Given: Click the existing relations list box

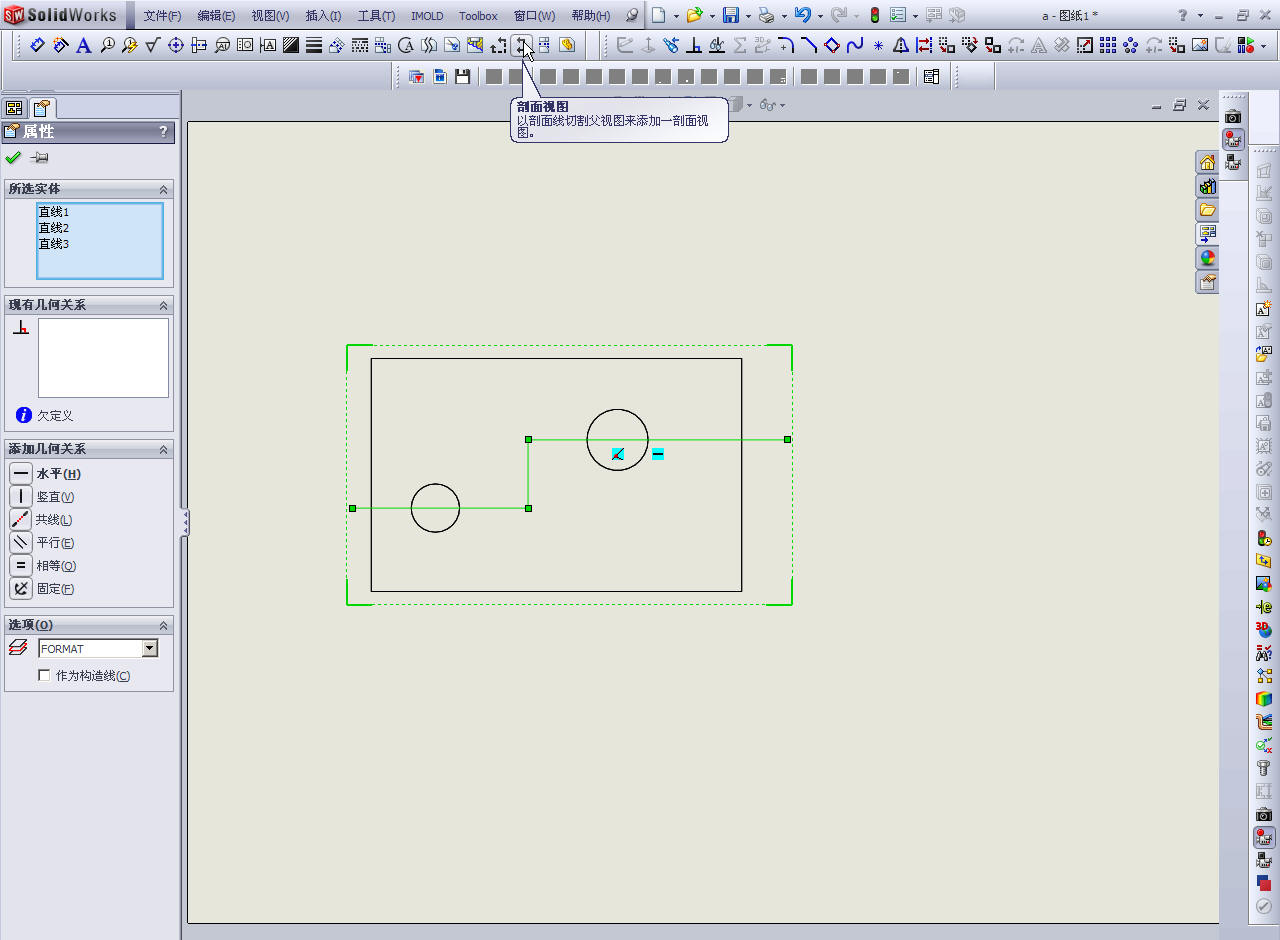Looking at the screenshot, I should 103,358.
